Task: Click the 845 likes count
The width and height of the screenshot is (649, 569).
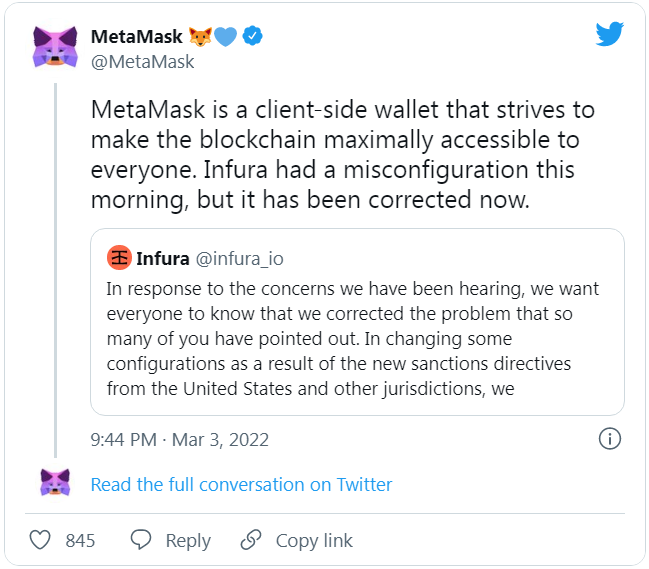Action: (80, 541)
